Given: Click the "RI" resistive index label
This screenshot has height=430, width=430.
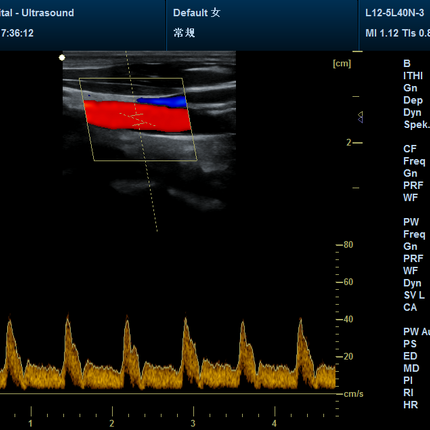Looking at the screenshot, I should coord(408,393).
